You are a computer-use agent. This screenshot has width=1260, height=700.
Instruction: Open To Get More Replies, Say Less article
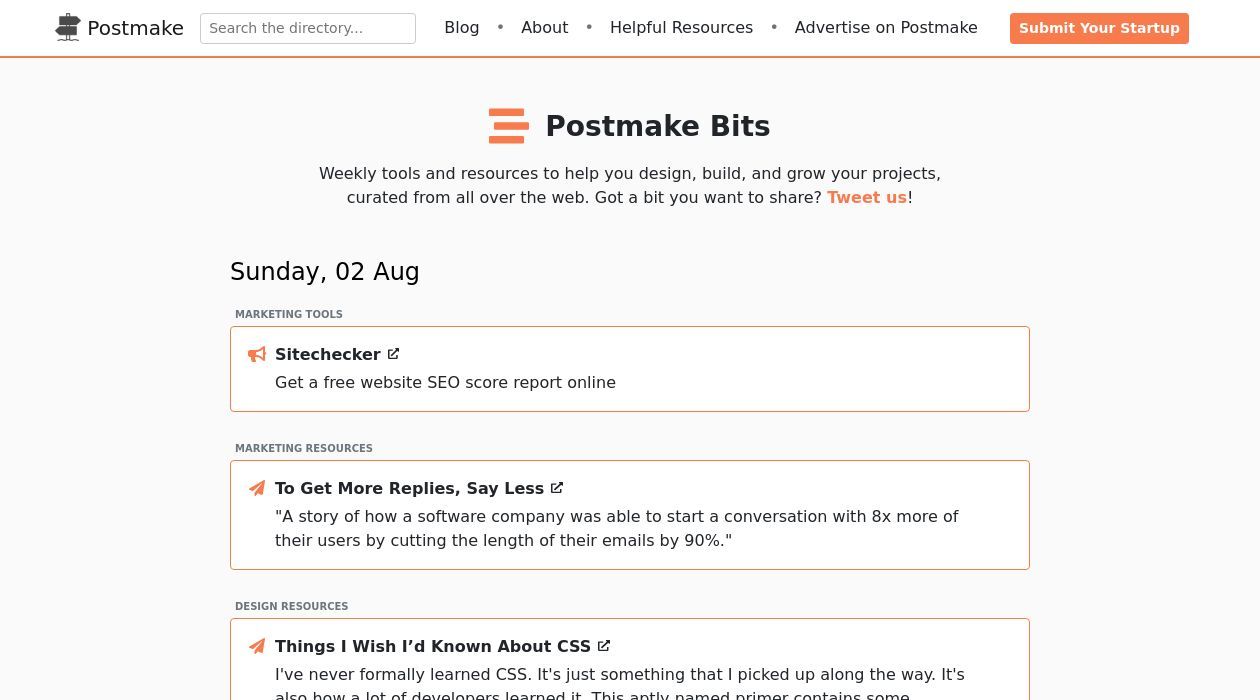tap(409, 488)
